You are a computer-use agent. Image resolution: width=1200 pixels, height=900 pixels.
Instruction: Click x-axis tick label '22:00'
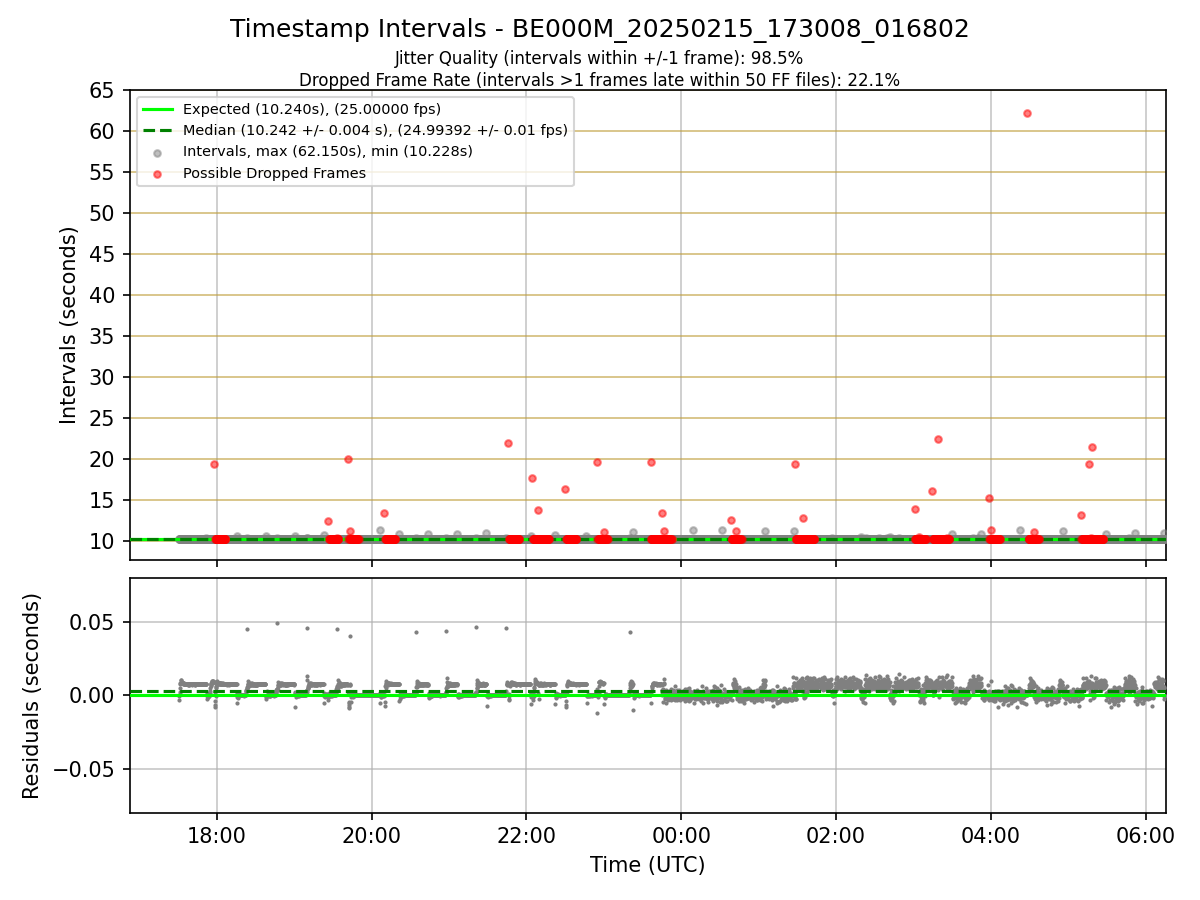(x=526, y=834)
